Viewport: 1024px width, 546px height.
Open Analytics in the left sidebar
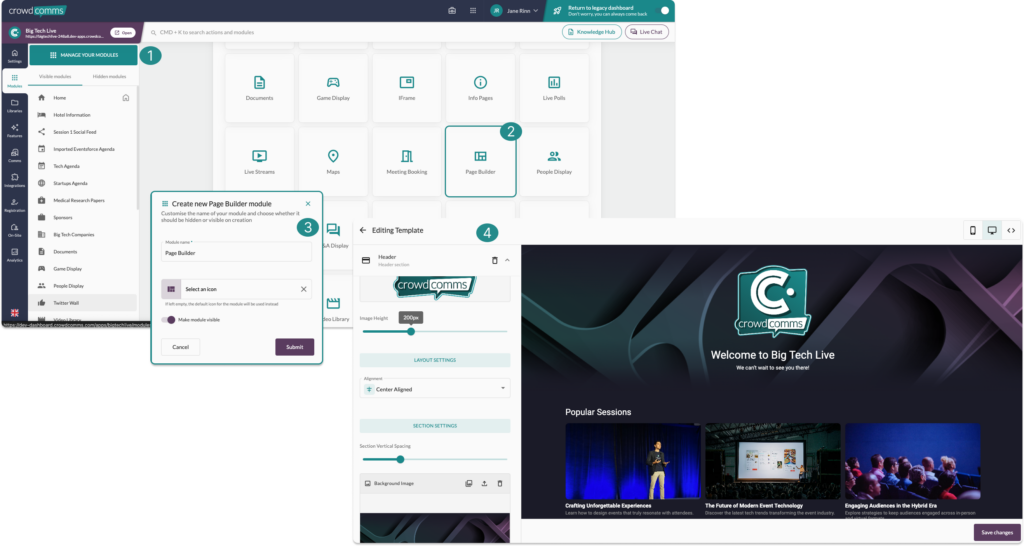coord(14,254)
